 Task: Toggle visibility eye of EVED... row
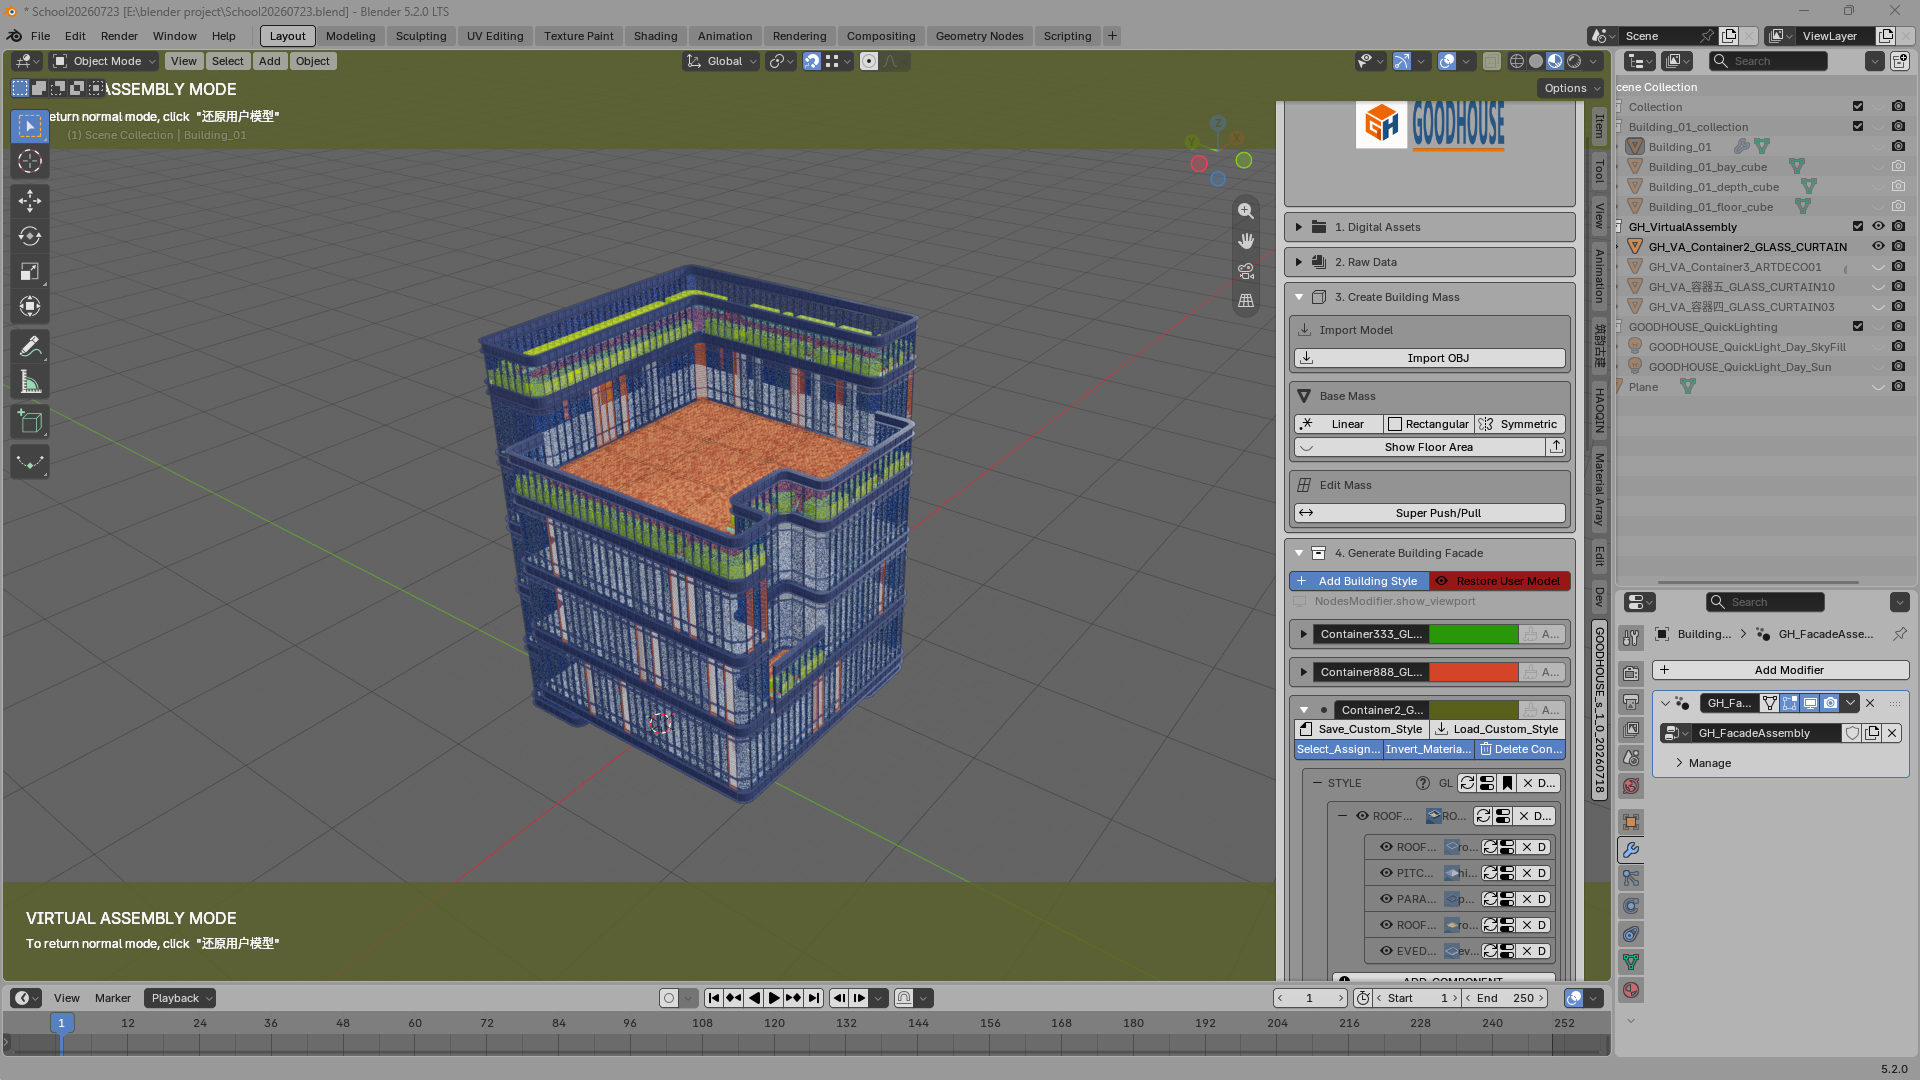pyautogui.click(x=1386, y=951)
